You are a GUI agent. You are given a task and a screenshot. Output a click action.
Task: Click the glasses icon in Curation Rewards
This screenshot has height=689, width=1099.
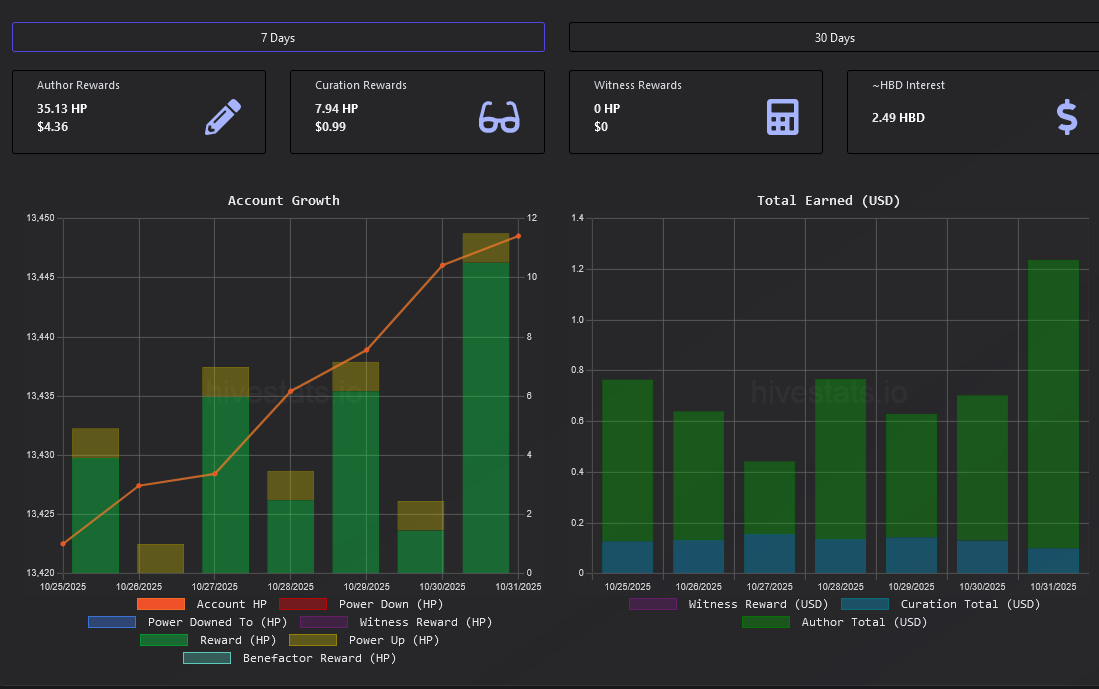[500, 117]
